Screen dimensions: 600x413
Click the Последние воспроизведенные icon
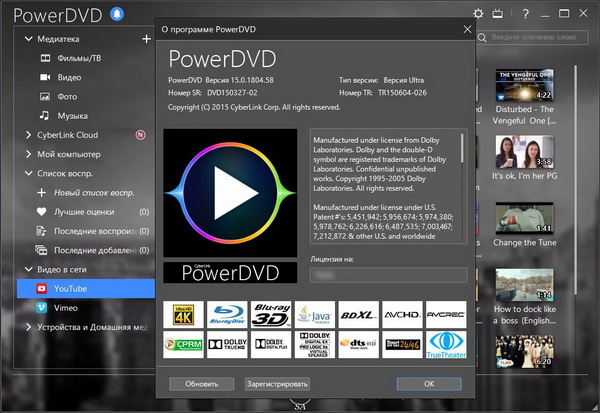point(41,231)
